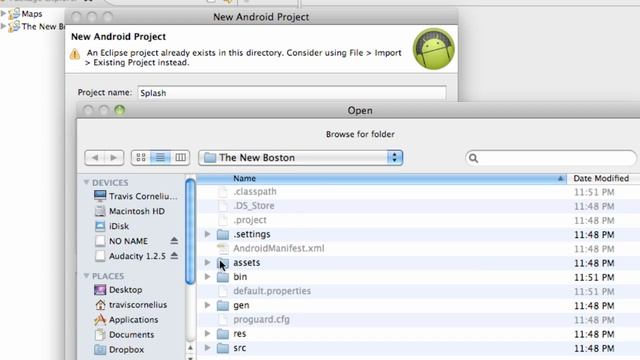Click the 11:51 PM date of bin folder

594,277
